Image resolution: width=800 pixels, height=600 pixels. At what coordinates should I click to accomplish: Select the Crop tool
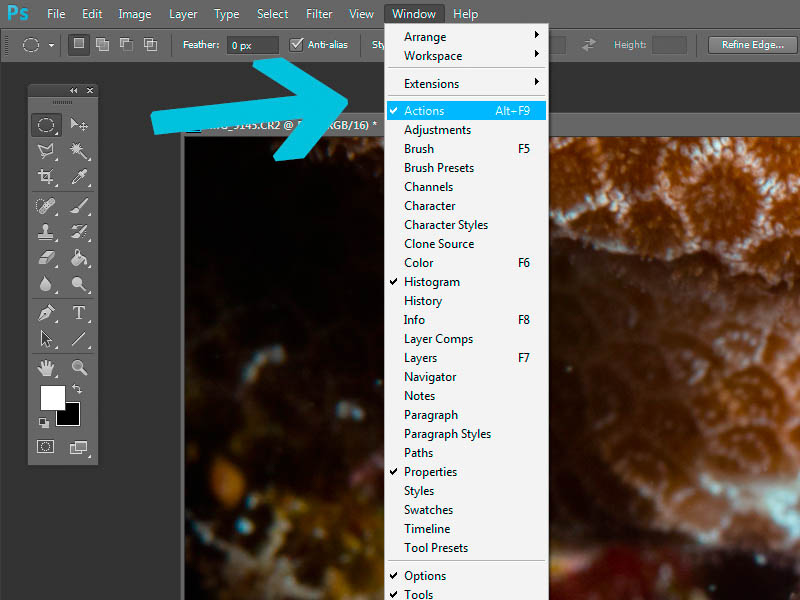coord(46,177)
